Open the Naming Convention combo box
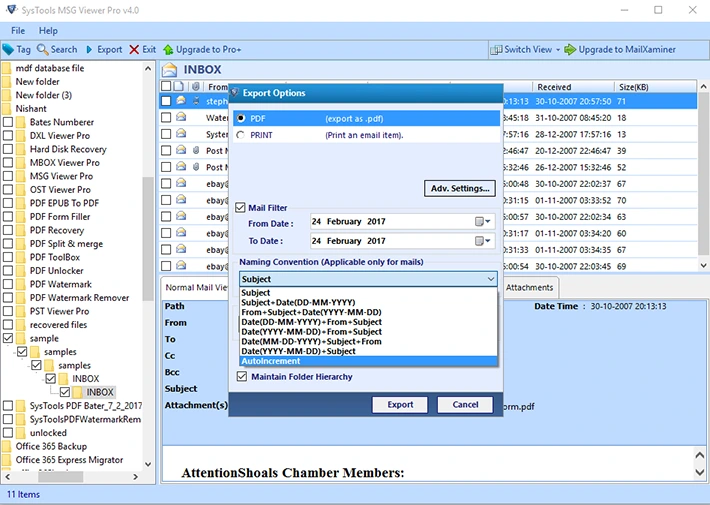 coord(368,279)
